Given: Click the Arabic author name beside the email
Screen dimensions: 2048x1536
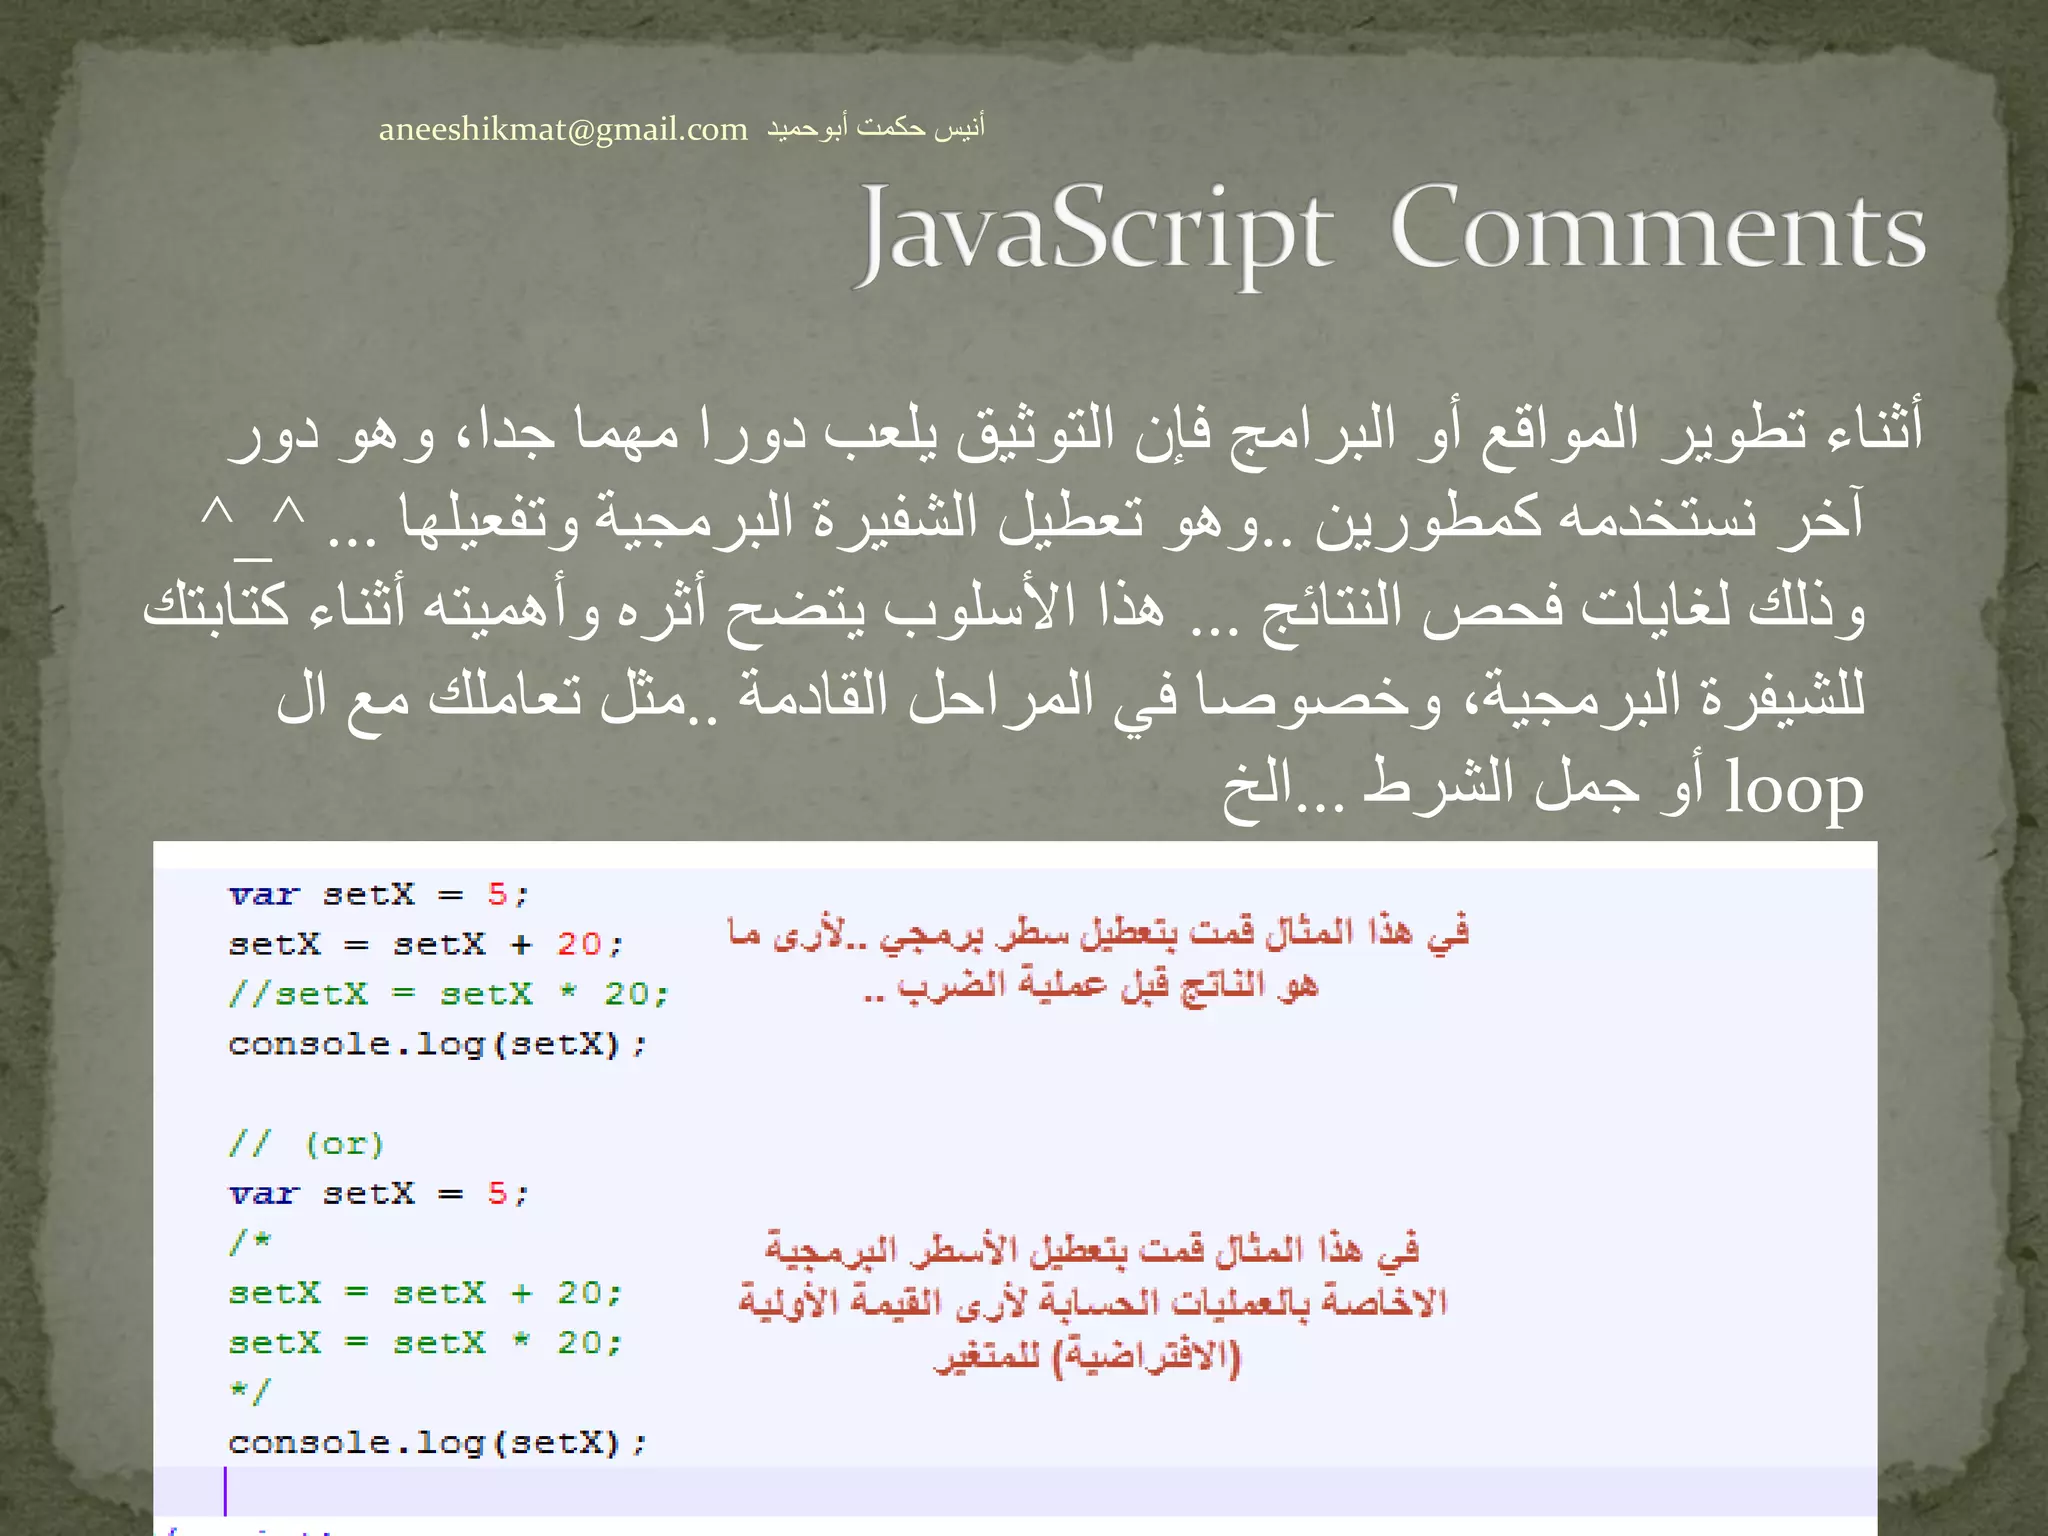Looking at the screenshot, I should (x=876, y=127).
